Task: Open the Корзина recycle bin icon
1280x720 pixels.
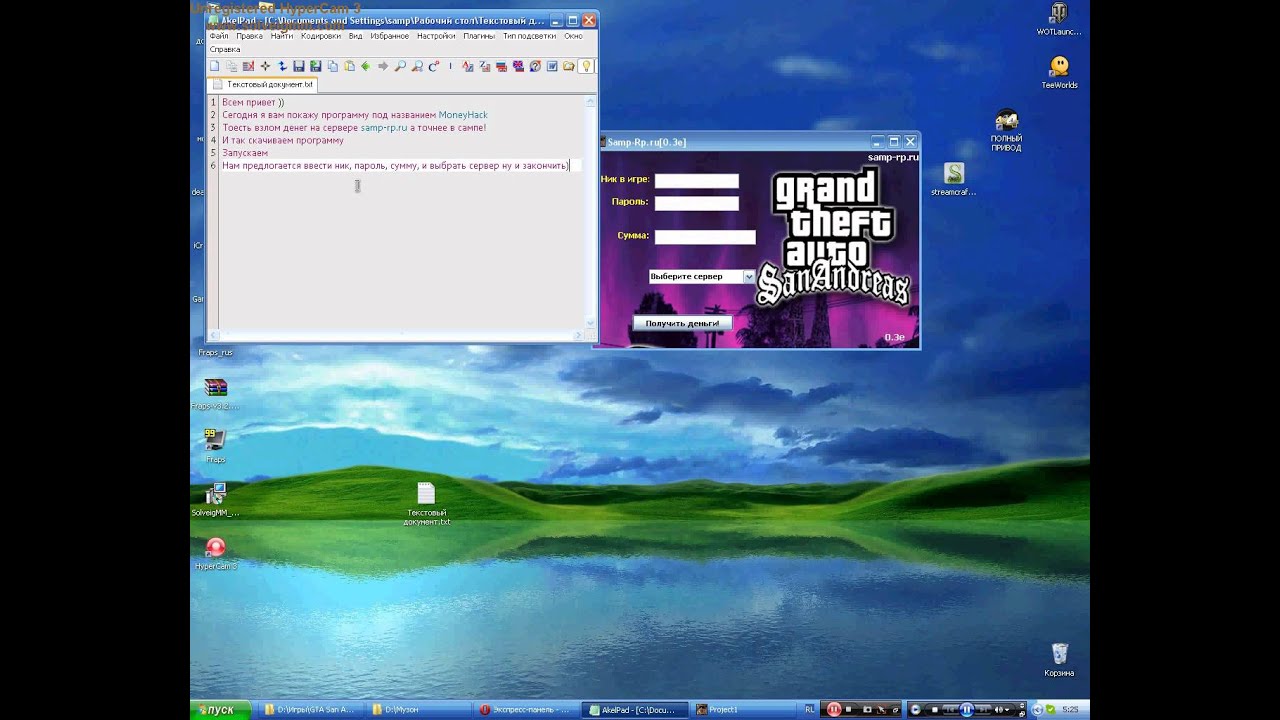Action: tap(1059, 660)
